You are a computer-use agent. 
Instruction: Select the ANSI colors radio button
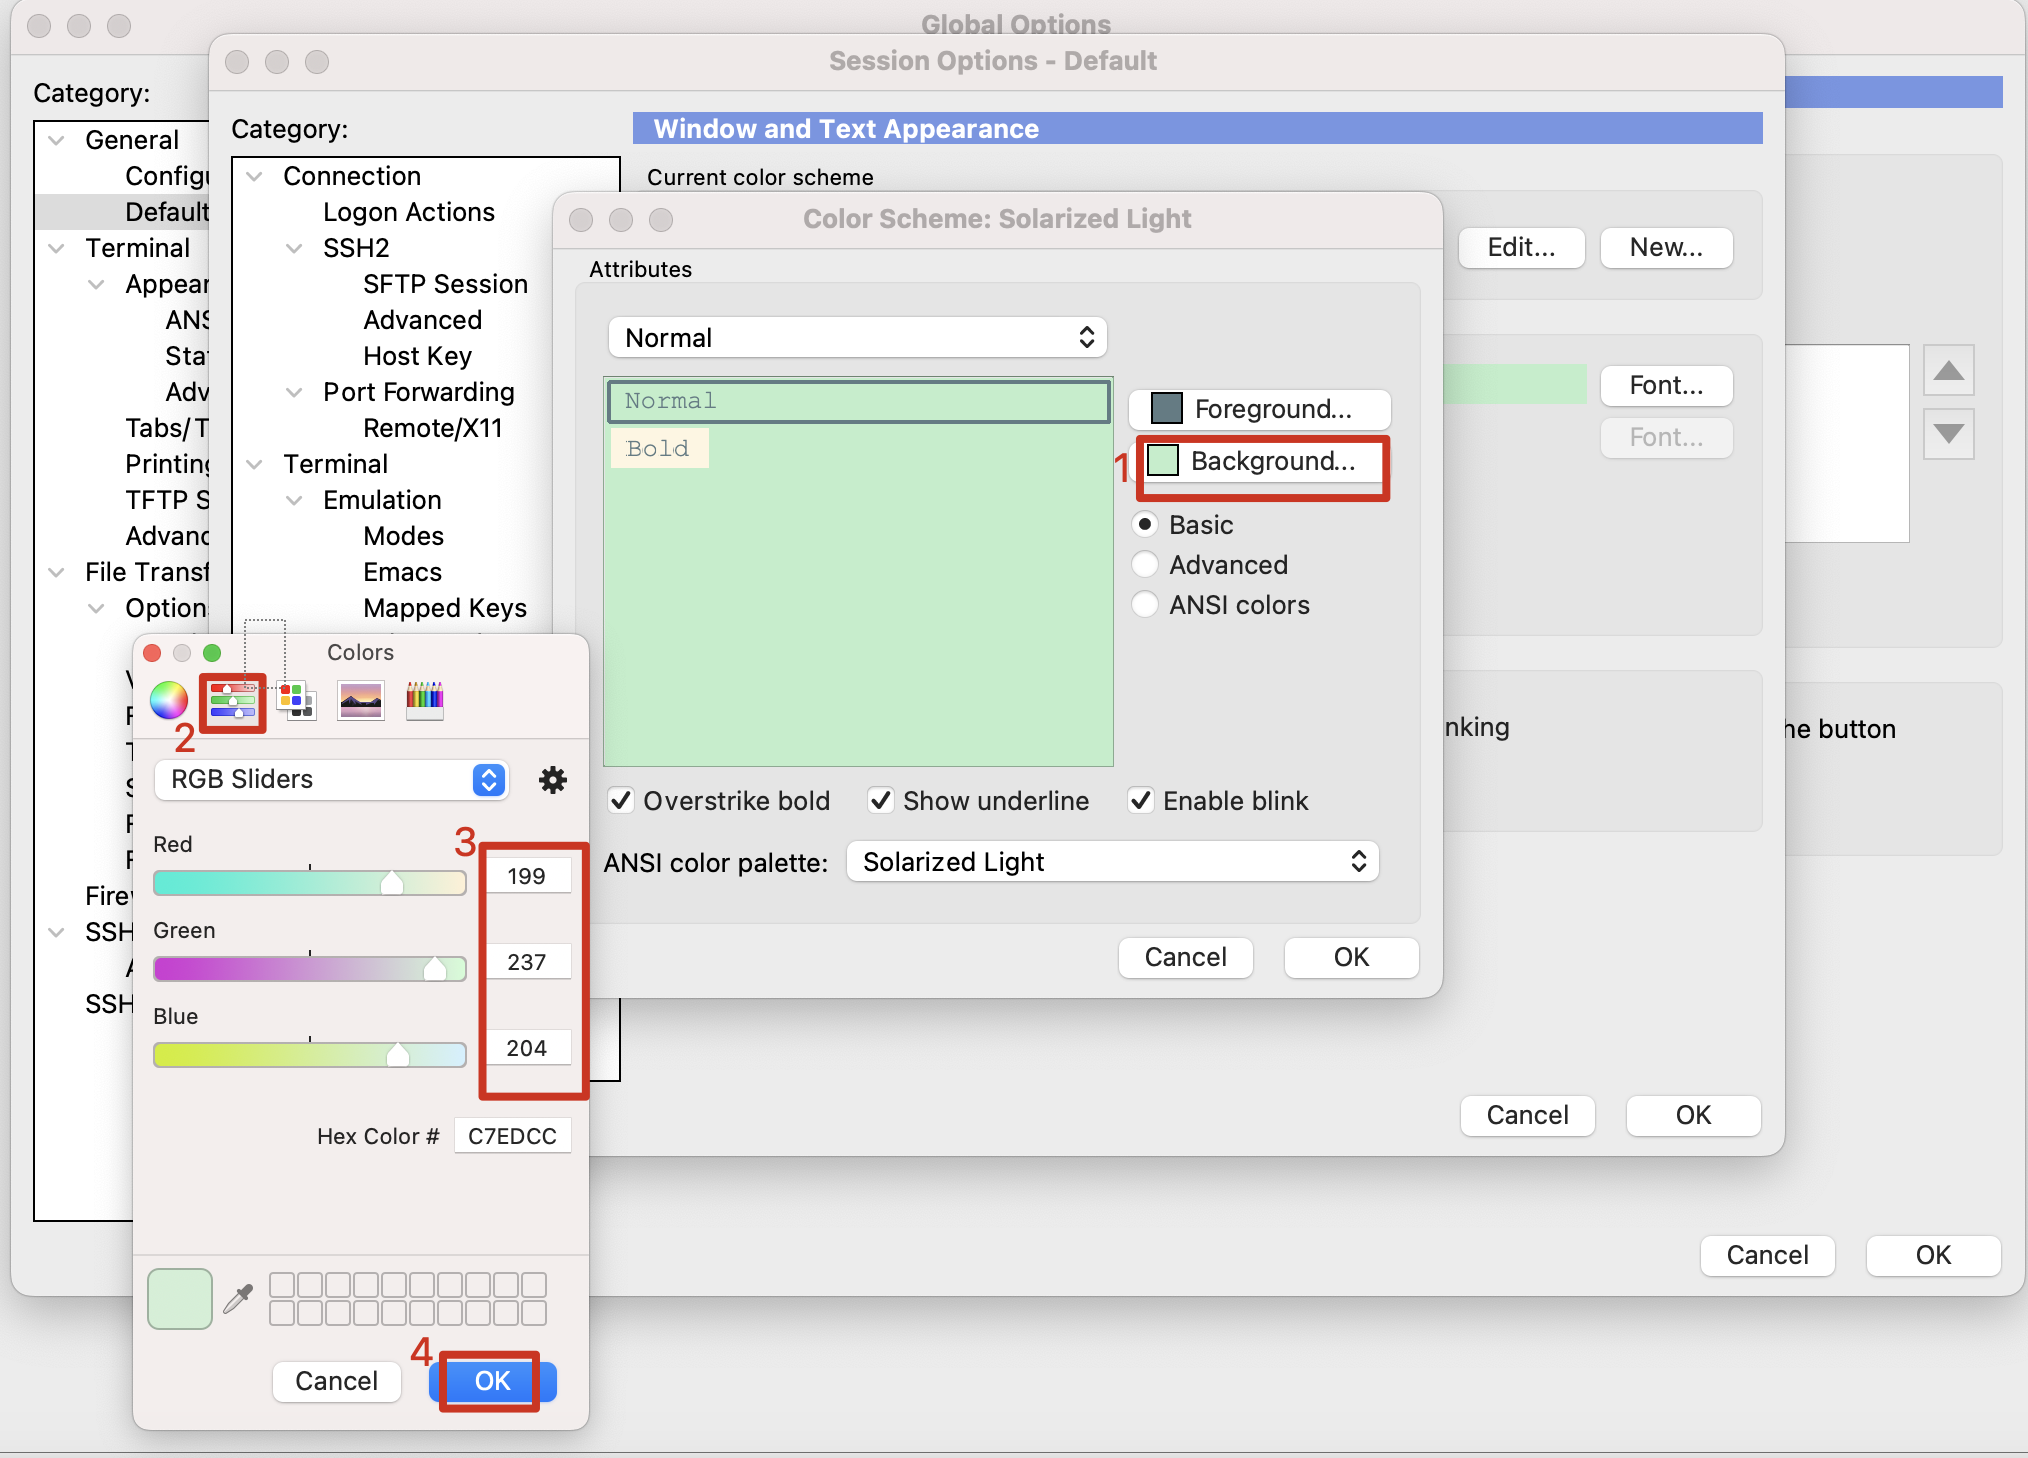click(1145, 605)
